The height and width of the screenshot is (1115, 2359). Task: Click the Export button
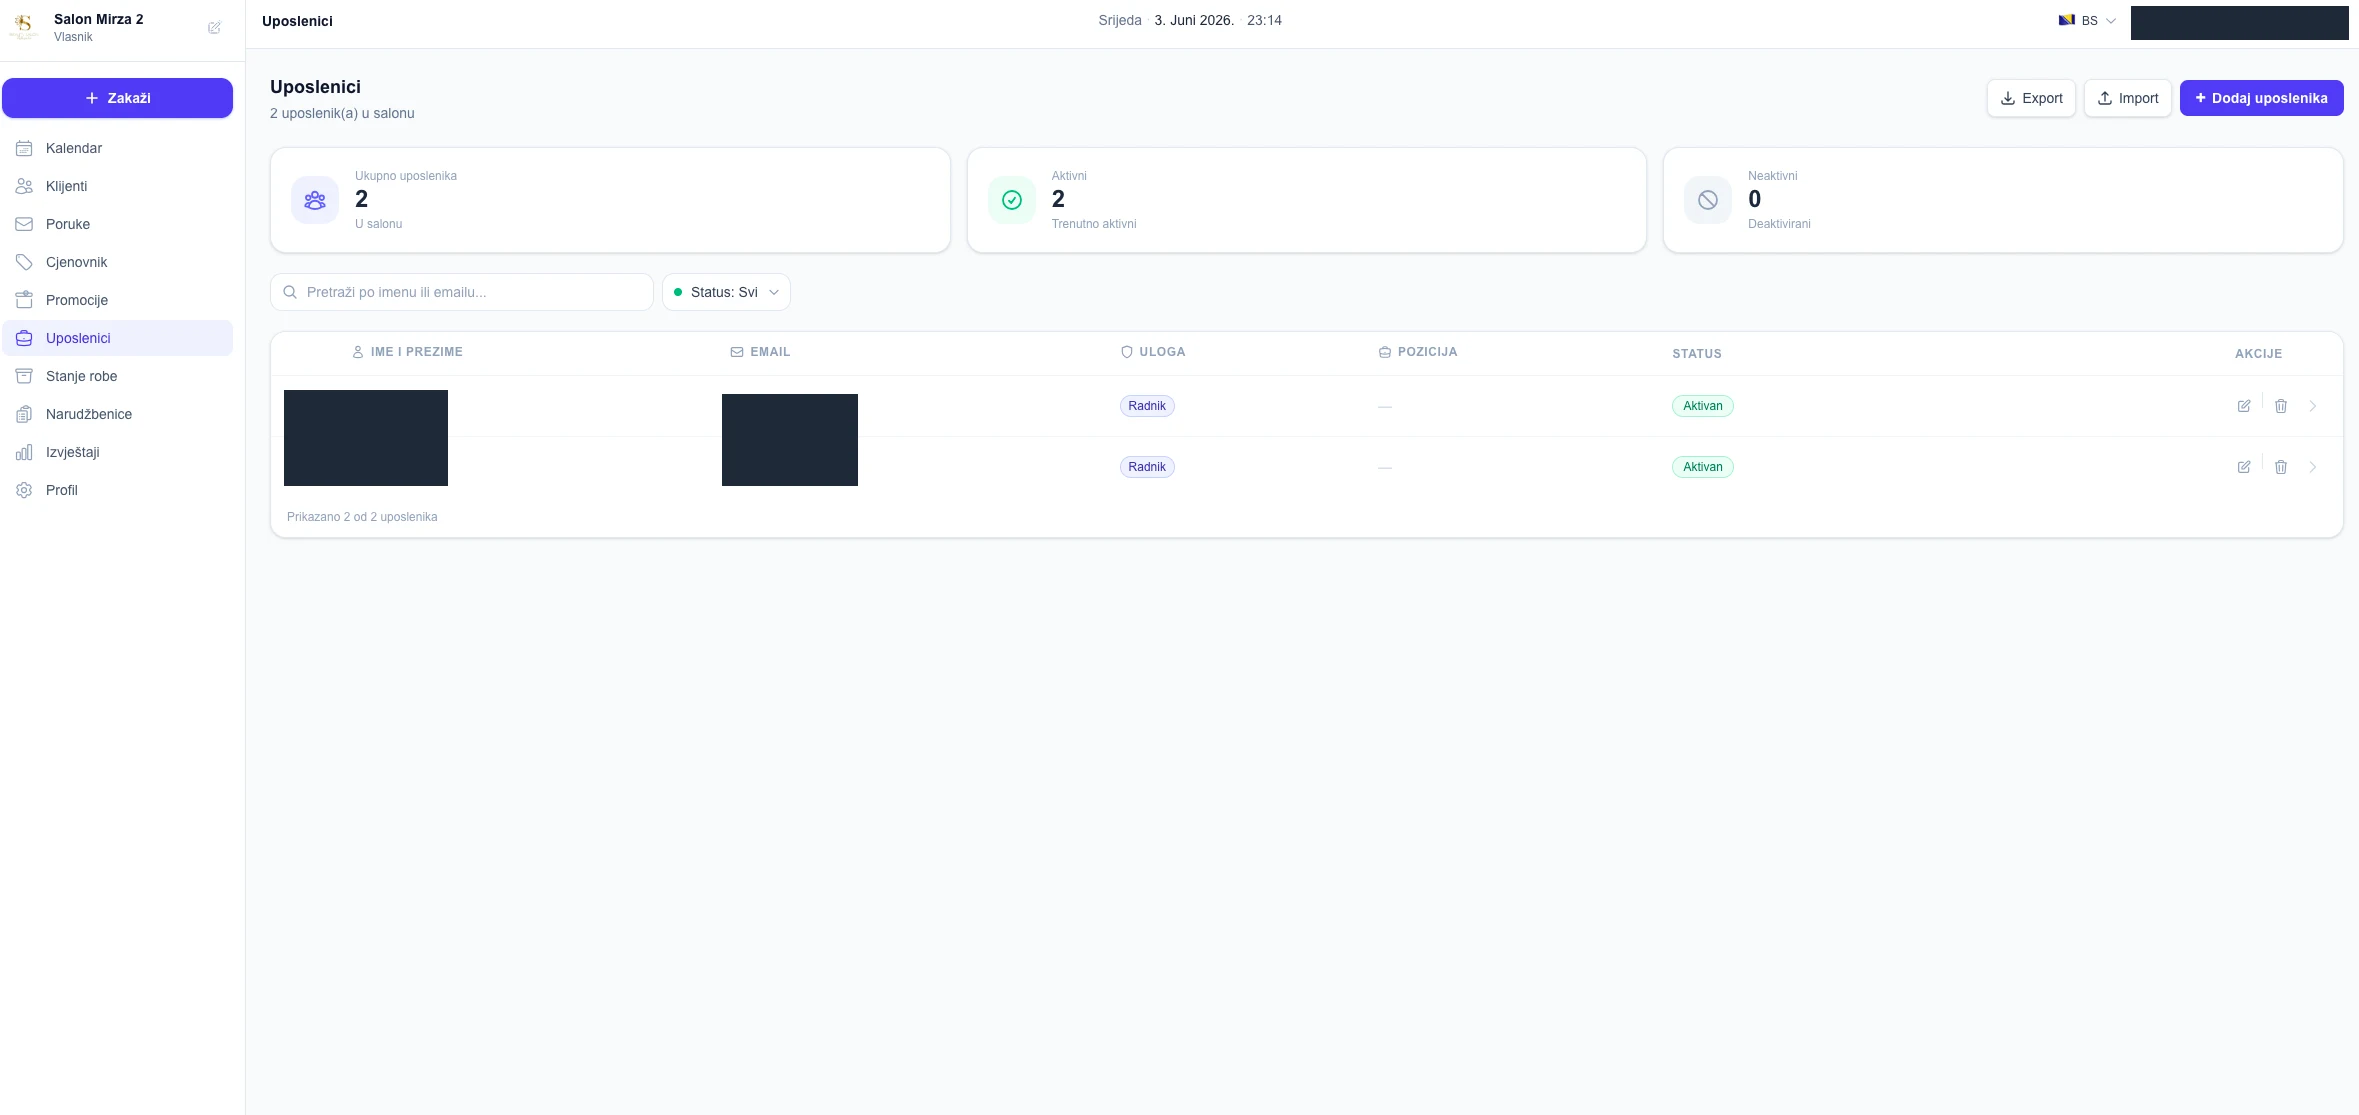(2031, 98)
